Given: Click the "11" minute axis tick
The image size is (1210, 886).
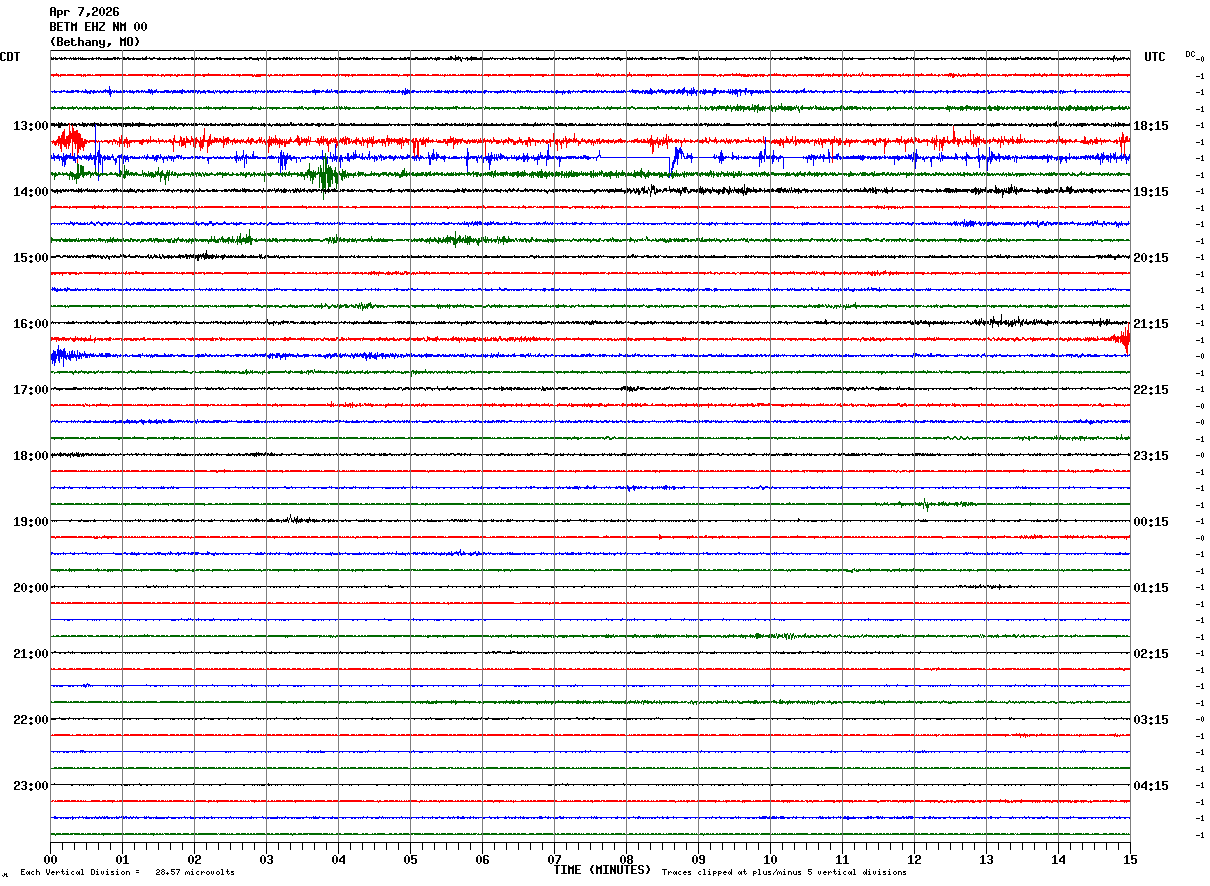Looking at the screenshot, I should pyautogui.click(x=842, y=859).
